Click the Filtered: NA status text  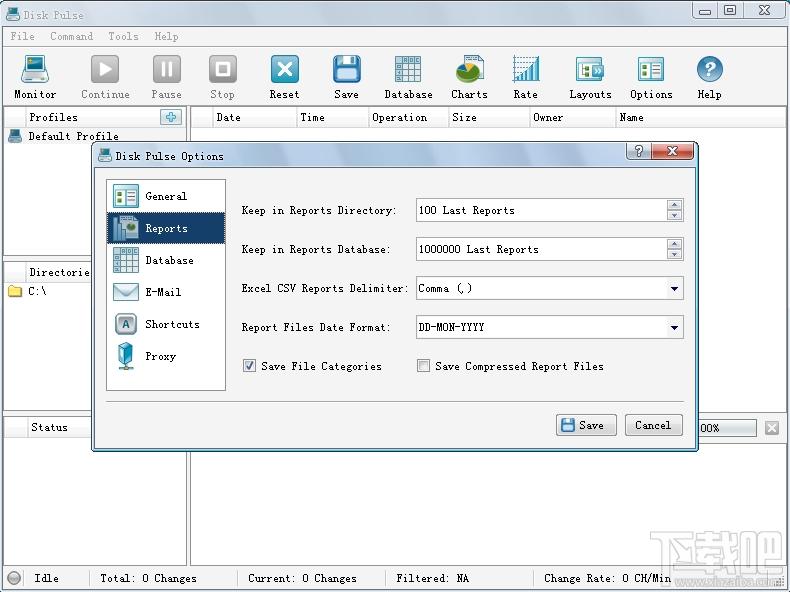432,578
